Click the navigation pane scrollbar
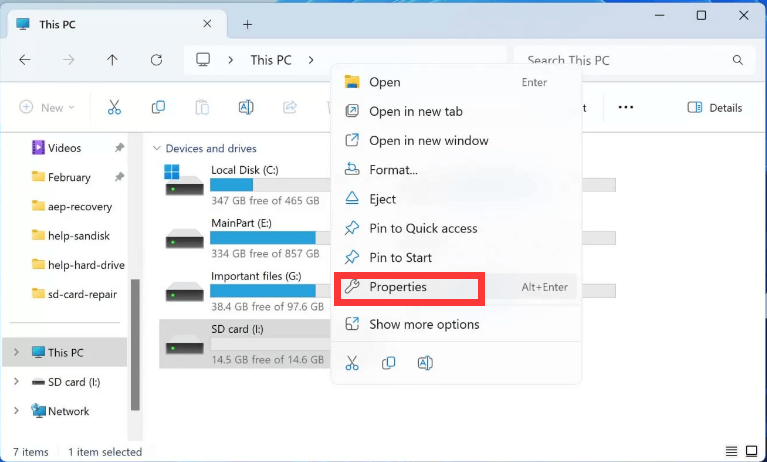Viewport: 767px width, 462px height. coord(135,345)
